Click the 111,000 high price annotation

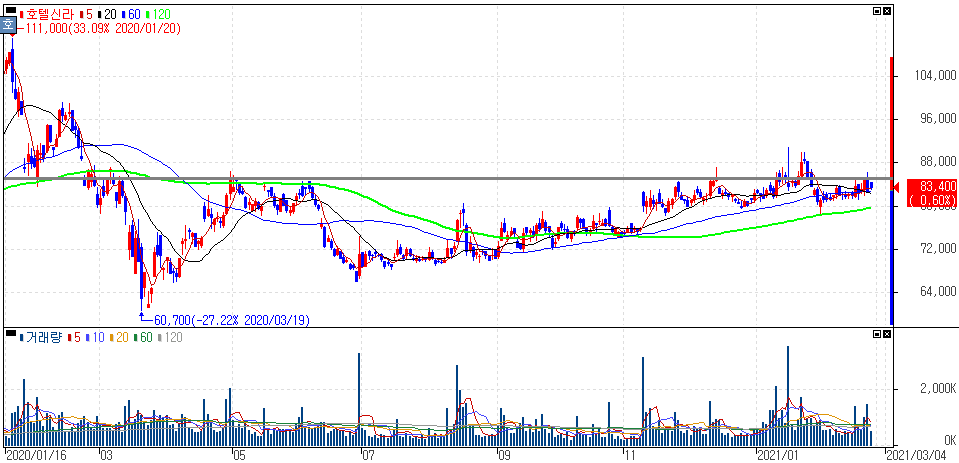pos(102,29)
